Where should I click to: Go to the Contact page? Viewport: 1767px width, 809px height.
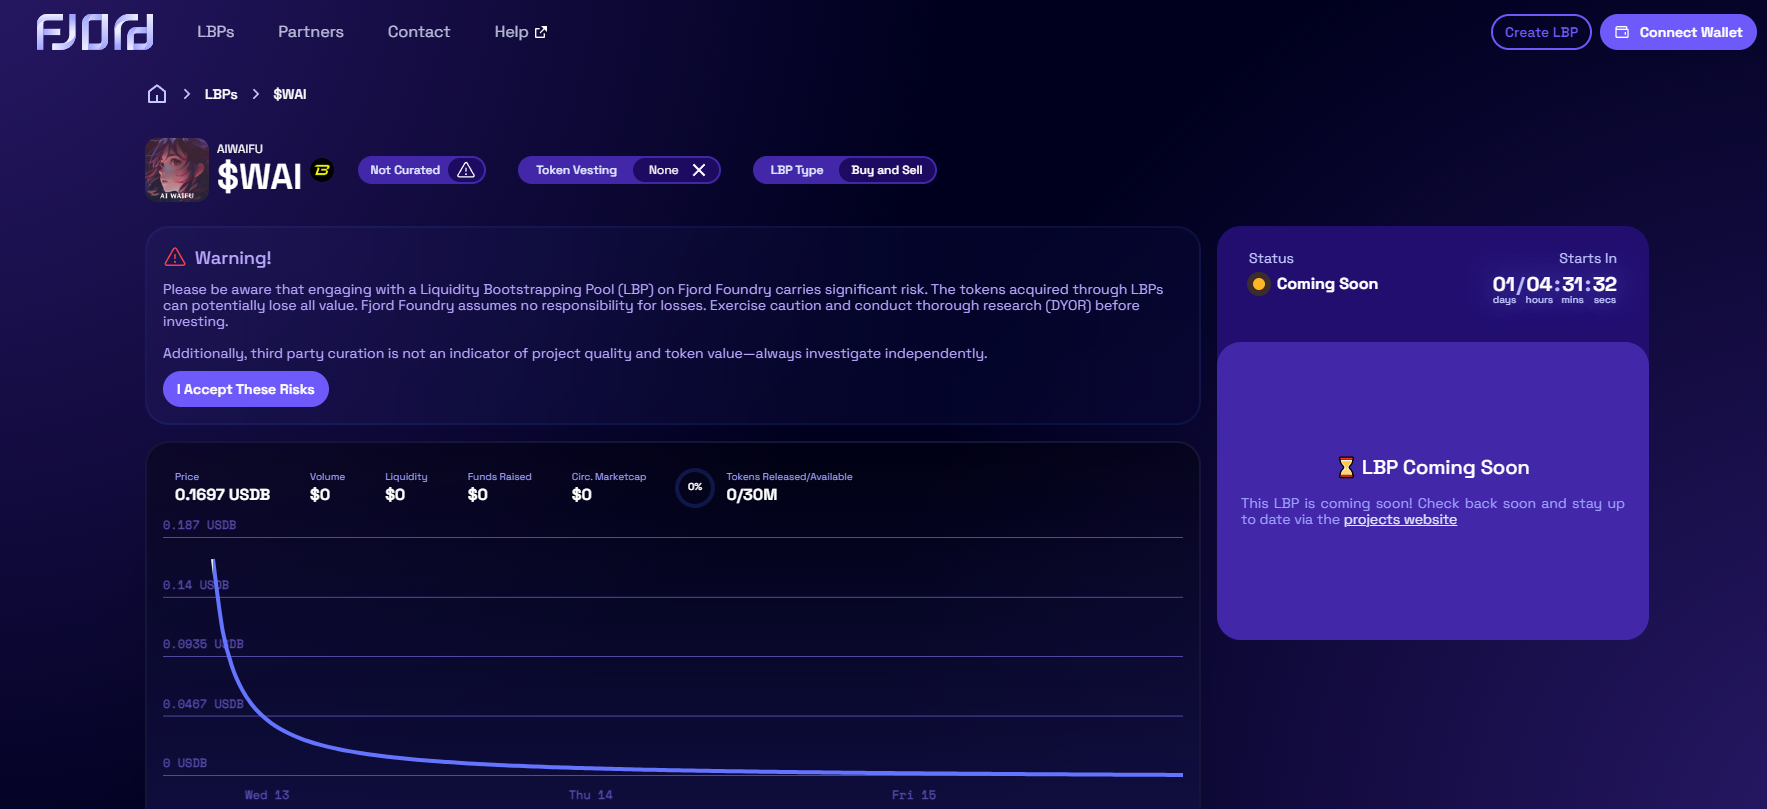(419, 32)
